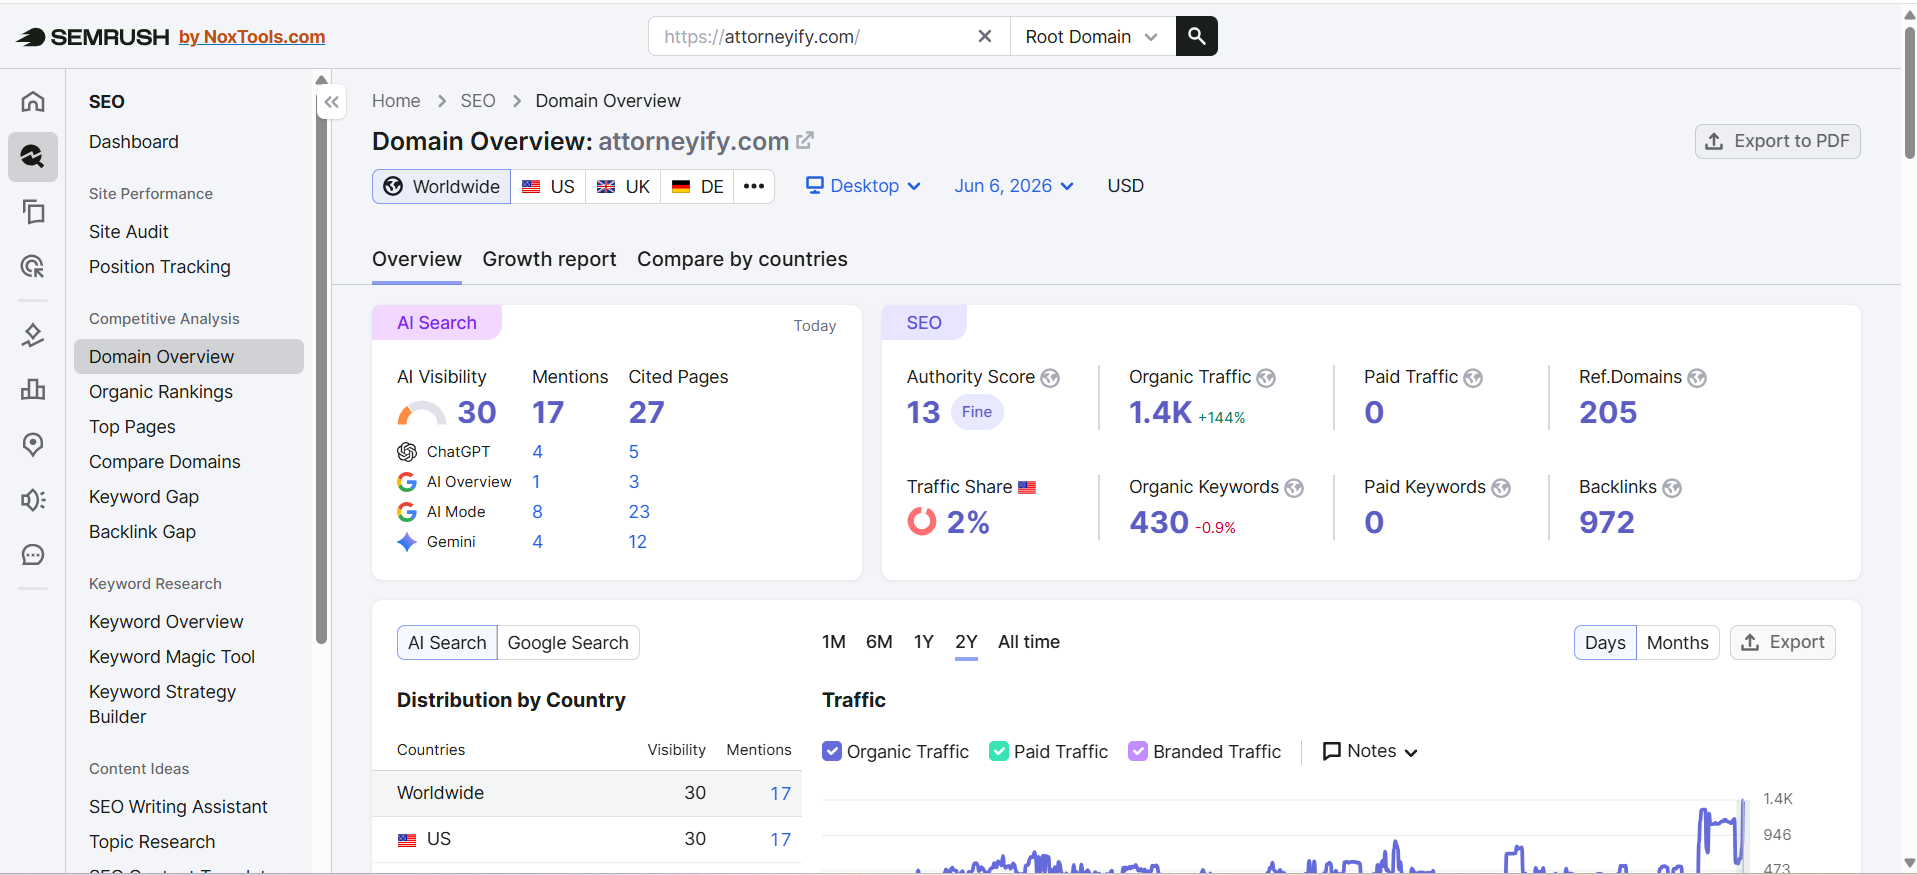Select the 1Y time range
This screenshot has width=1917, height=875.
coord(924,642)
